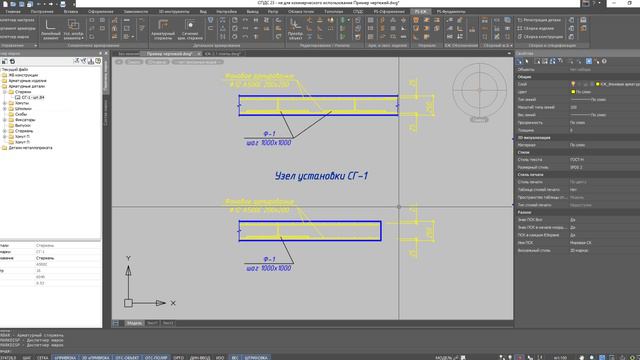Click the Цвет color swatch value
This screenshot has width=640, height=360.
pyautogui.click(x=573, y=92)
